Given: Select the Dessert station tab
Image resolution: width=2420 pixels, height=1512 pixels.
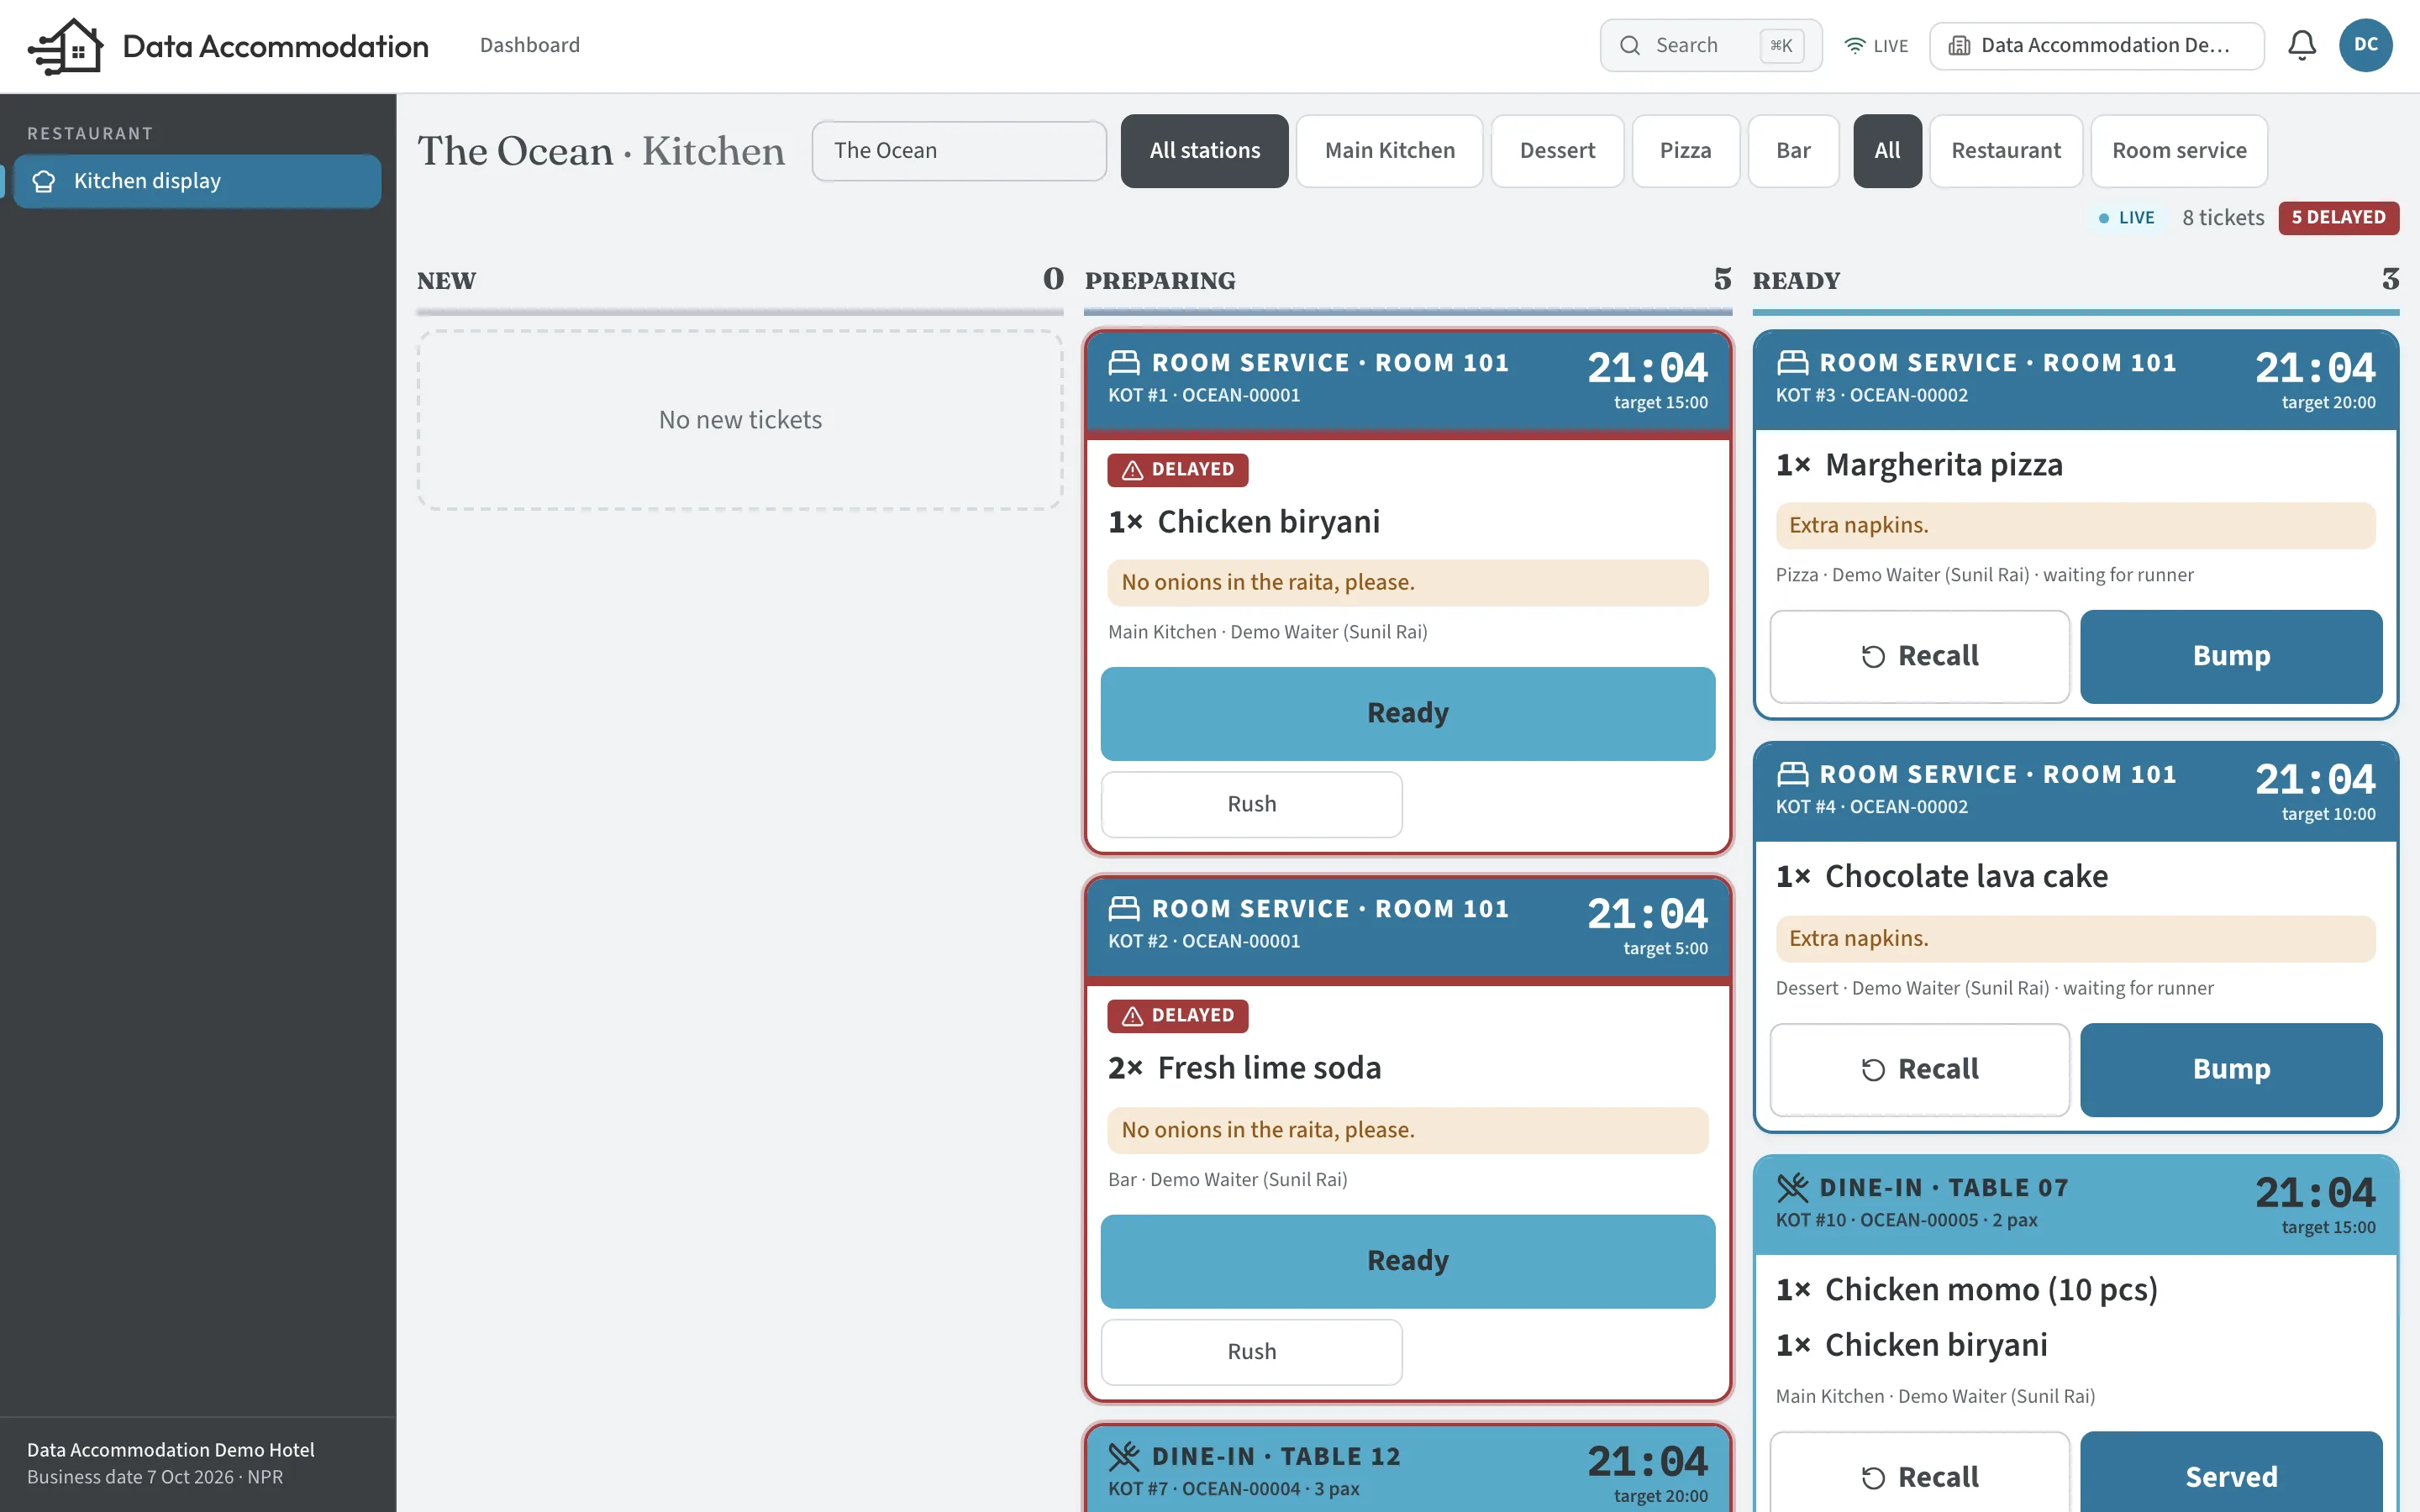Looking at the screenshot, I should click(1557, 151).
